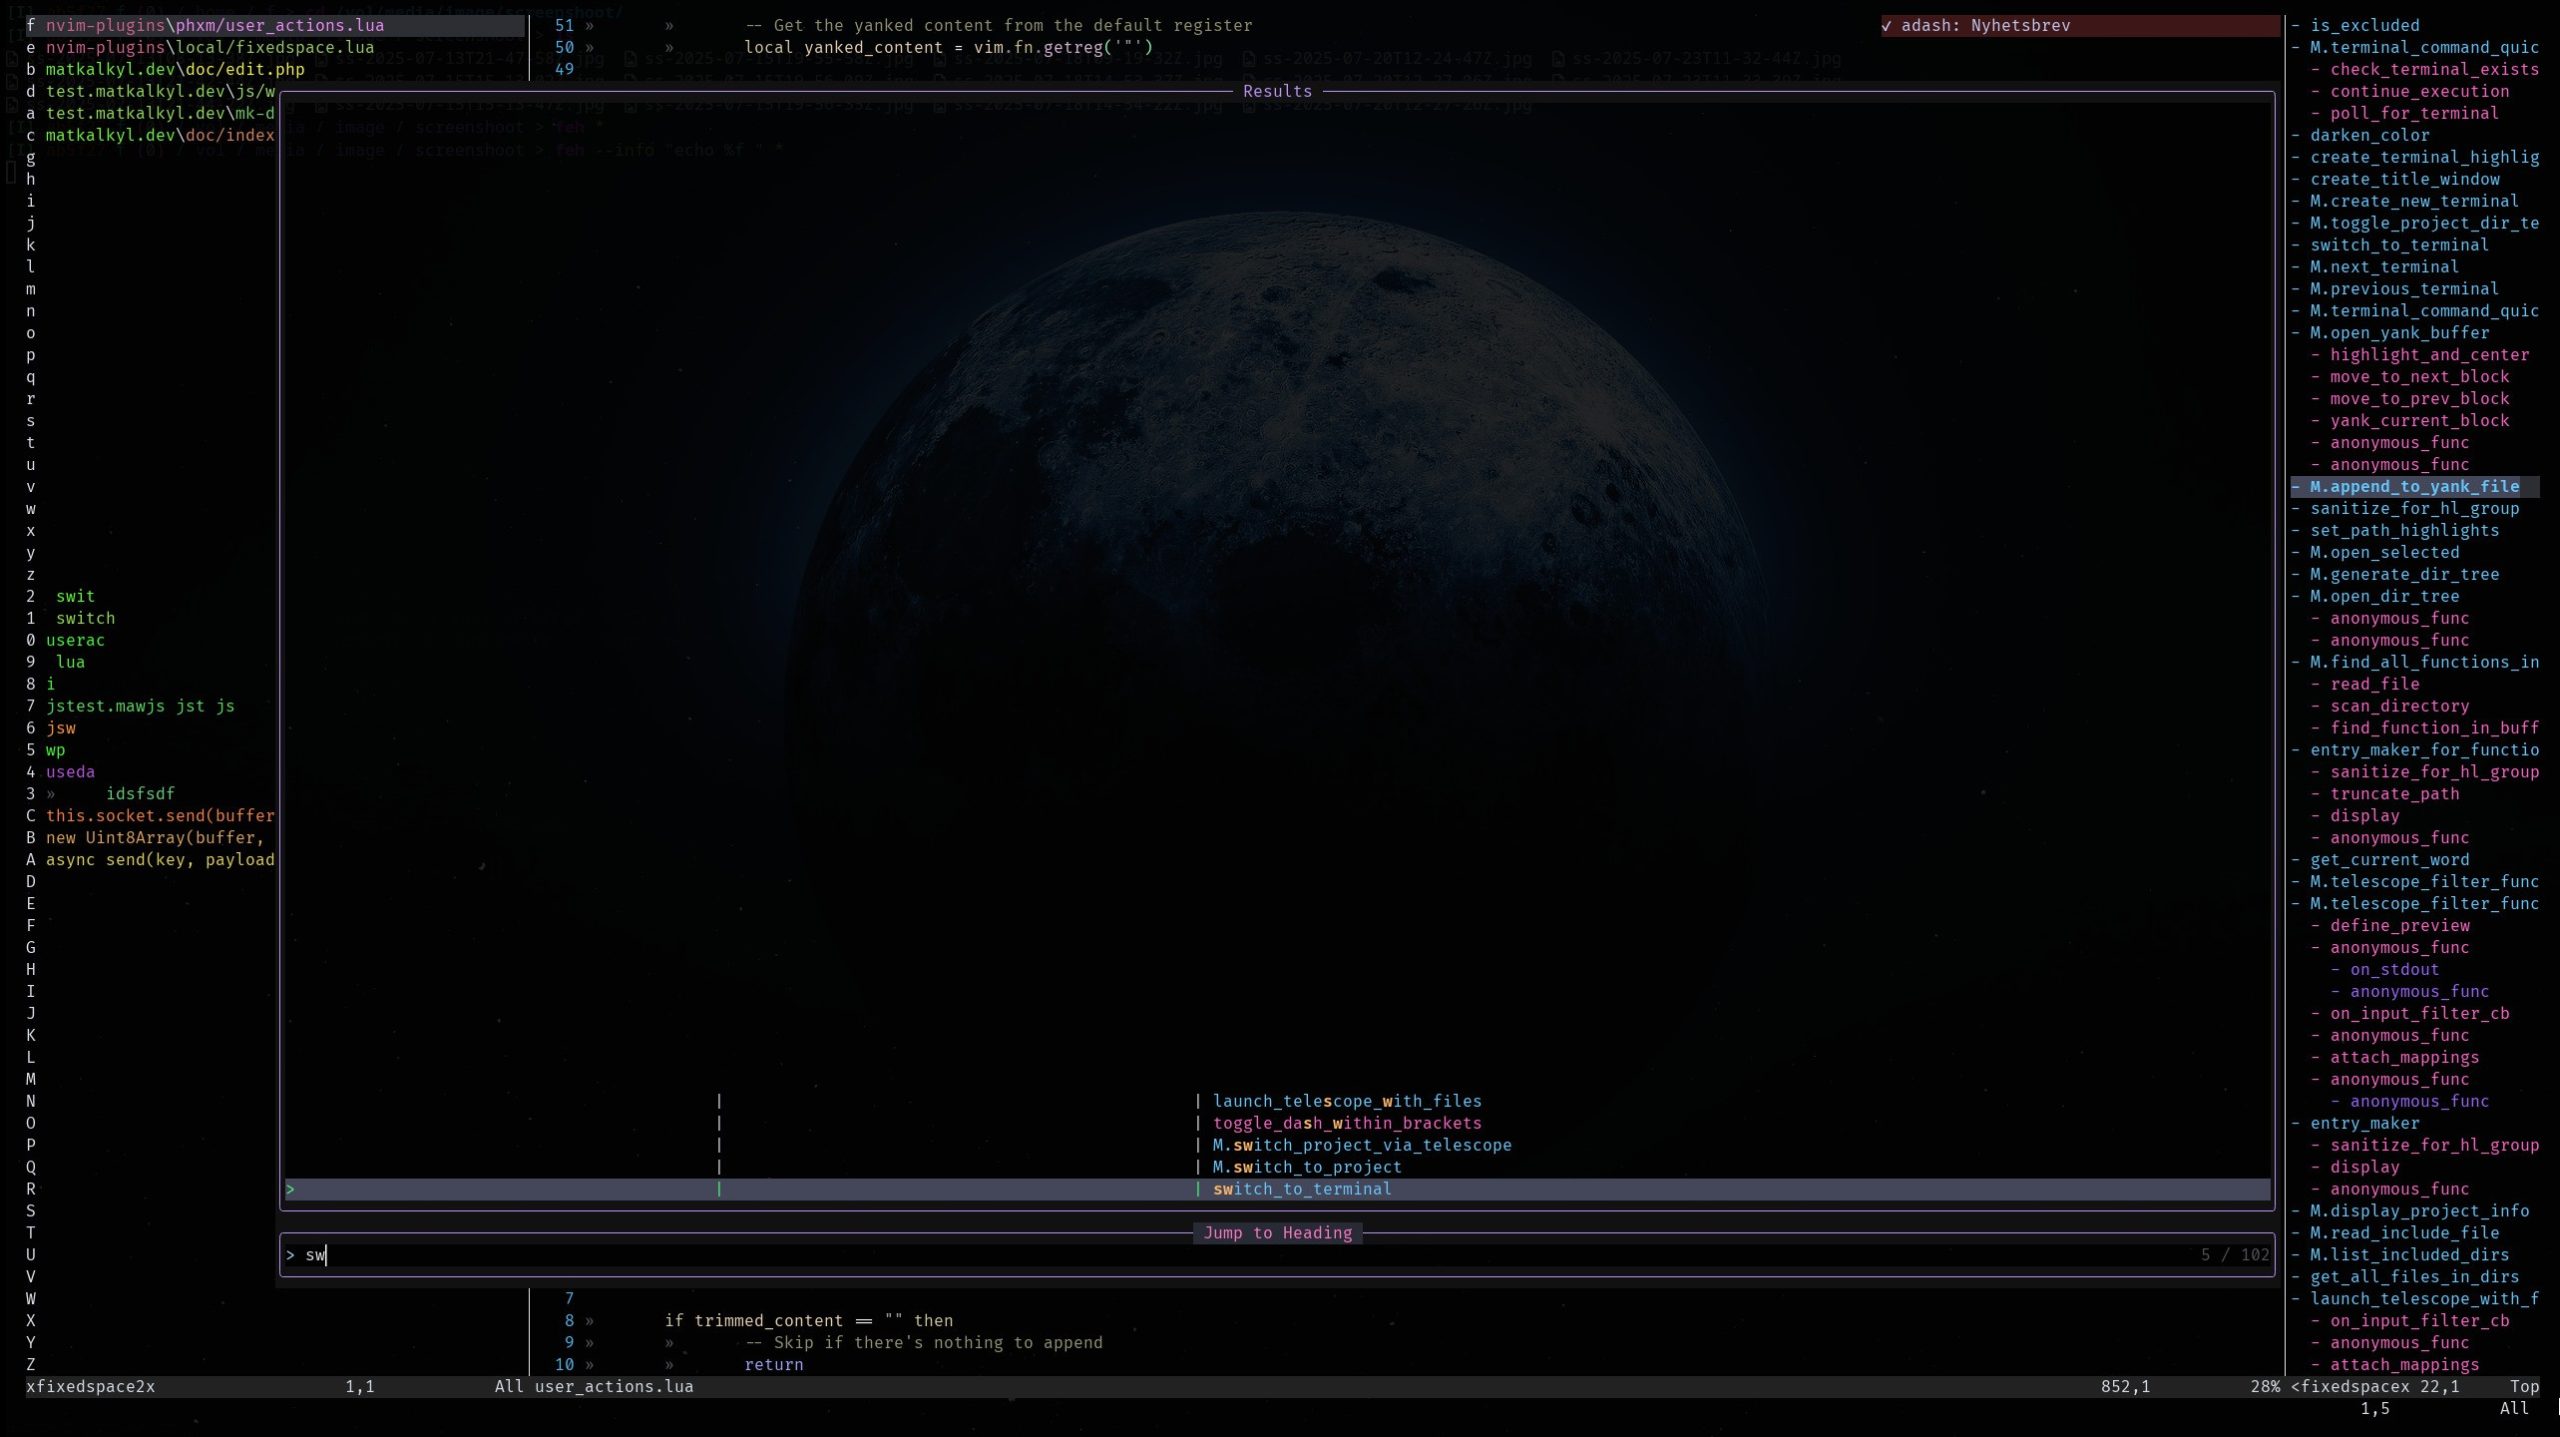
Task: Open buffer matkalkyl.dev\doc/index
Action: [x=159, y=135]
